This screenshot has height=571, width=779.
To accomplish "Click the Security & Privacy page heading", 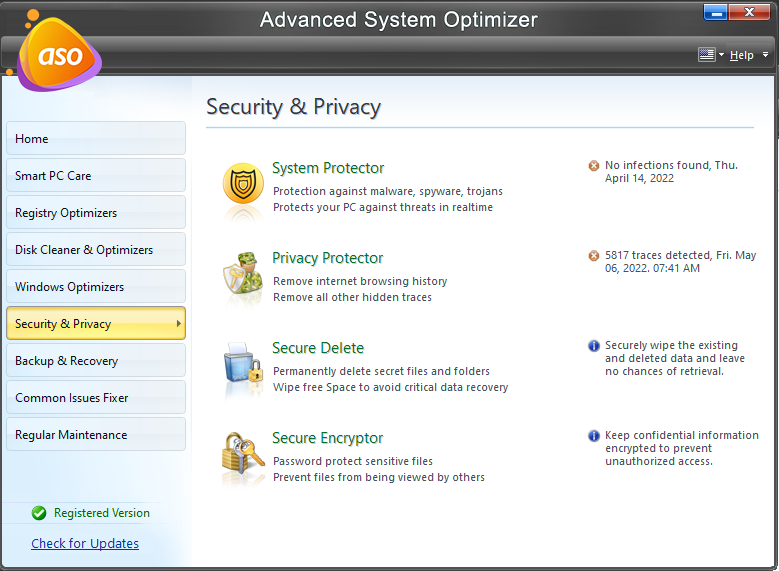I will [x=294, y=107].
